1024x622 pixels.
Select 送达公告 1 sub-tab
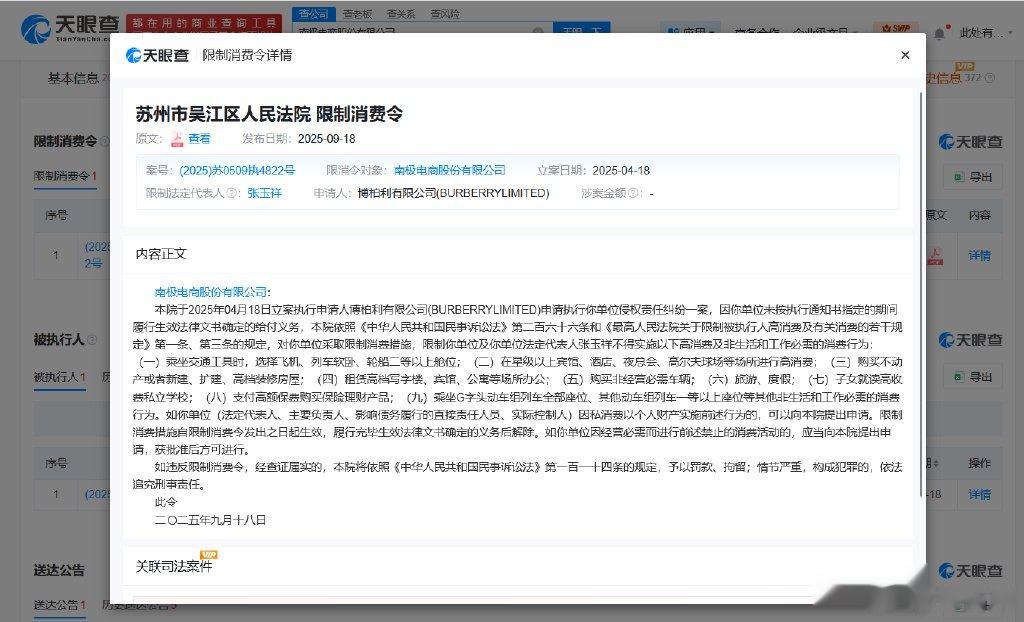[x=59, y=605]
